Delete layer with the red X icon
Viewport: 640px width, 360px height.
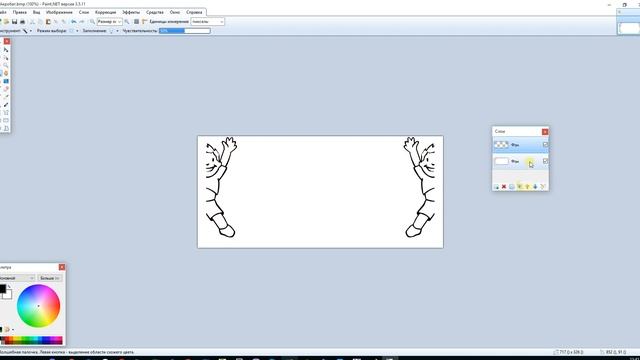point(504,187)
